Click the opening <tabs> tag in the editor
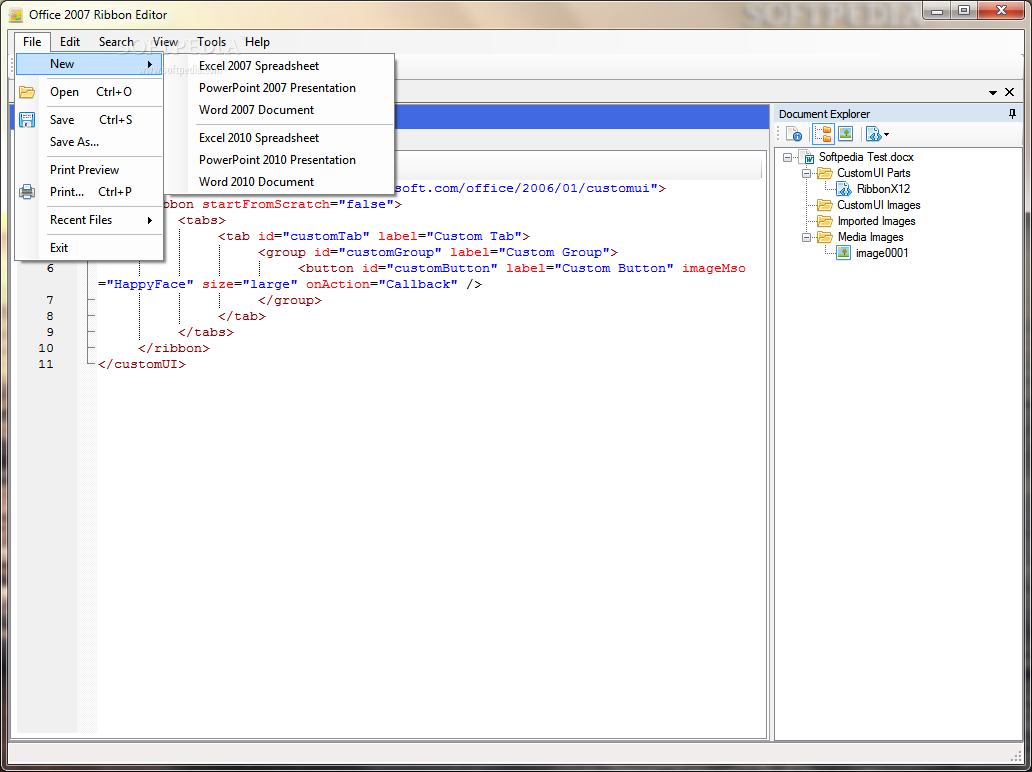The height and width of the screenshot is (772, 1032). point(201,220)
